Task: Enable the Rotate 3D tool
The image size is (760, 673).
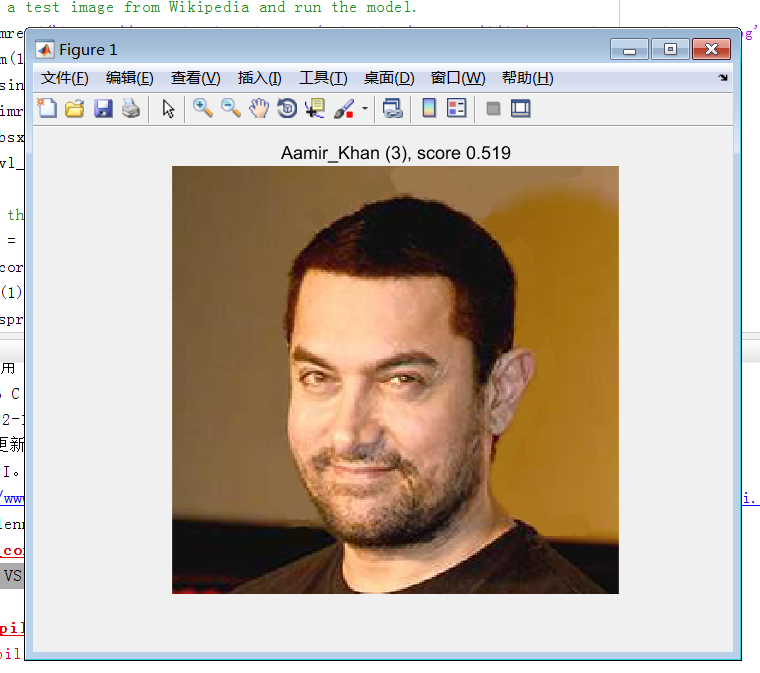Action: [x=287, y=108]
